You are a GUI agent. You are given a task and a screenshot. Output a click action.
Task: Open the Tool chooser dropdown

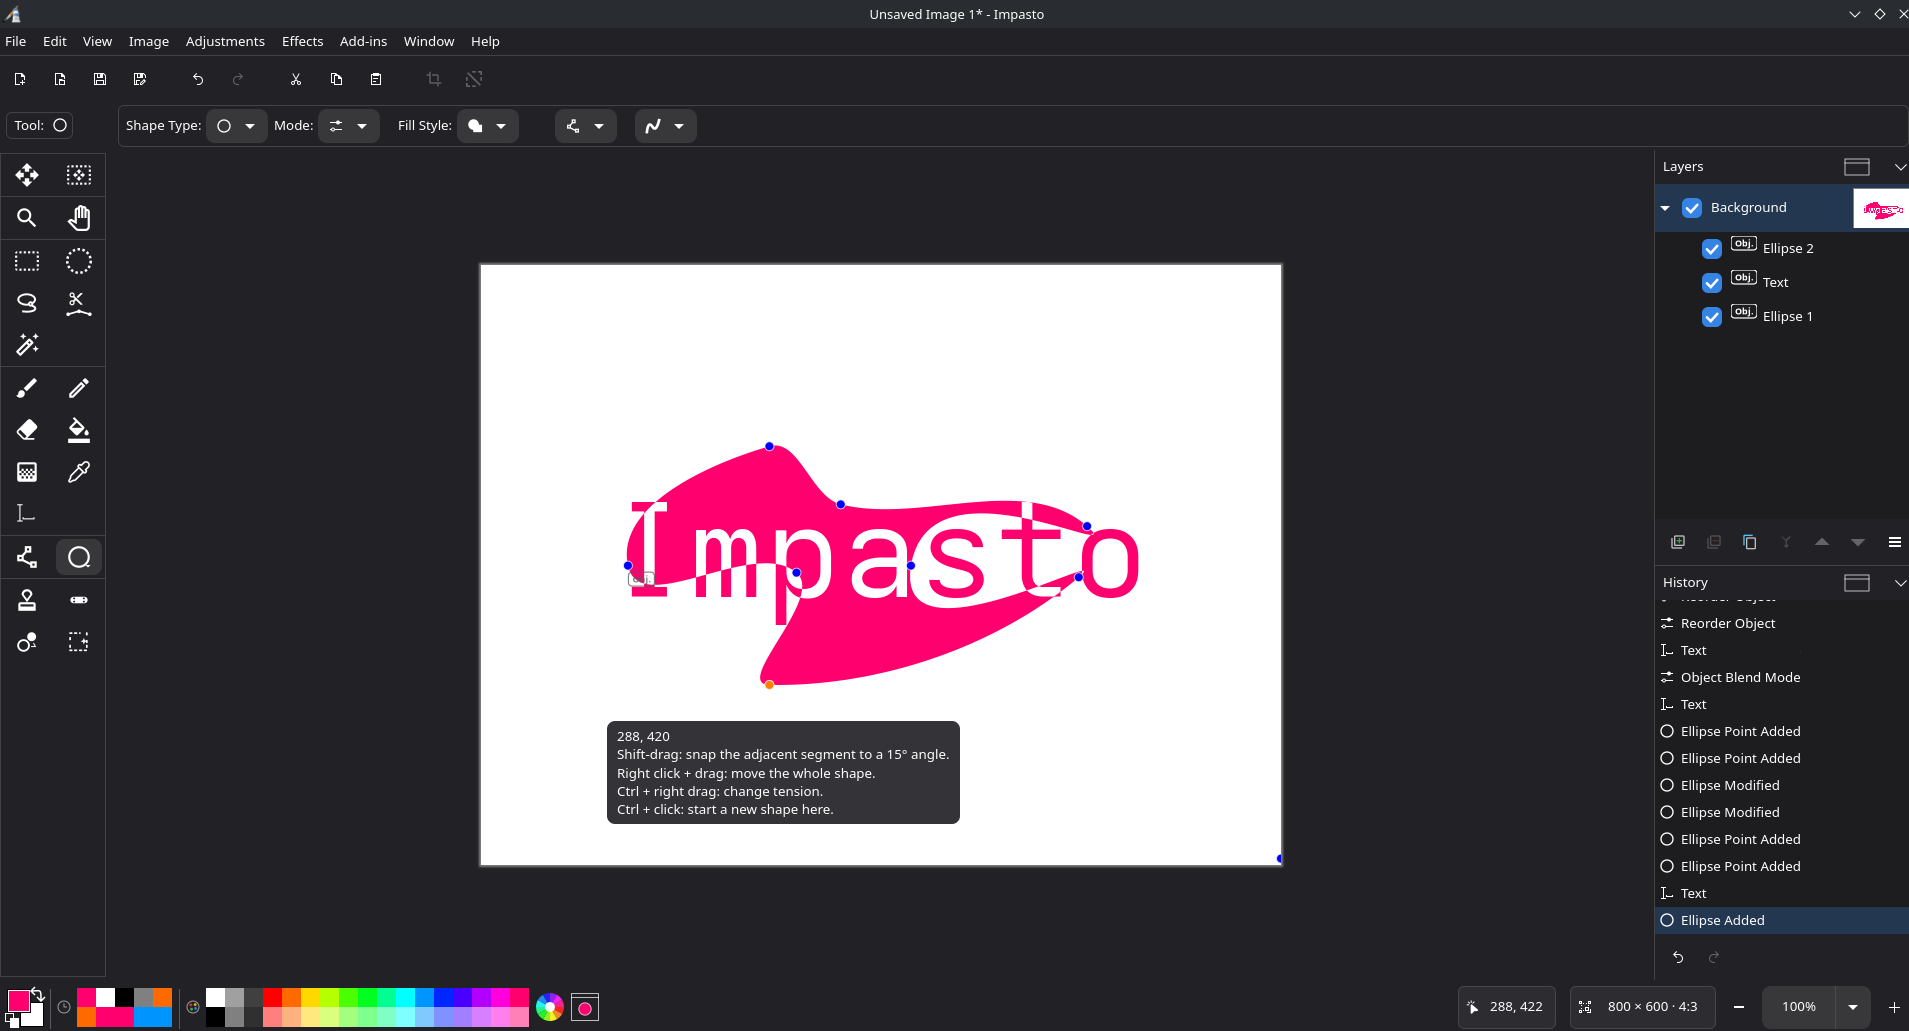coord(40,125)
